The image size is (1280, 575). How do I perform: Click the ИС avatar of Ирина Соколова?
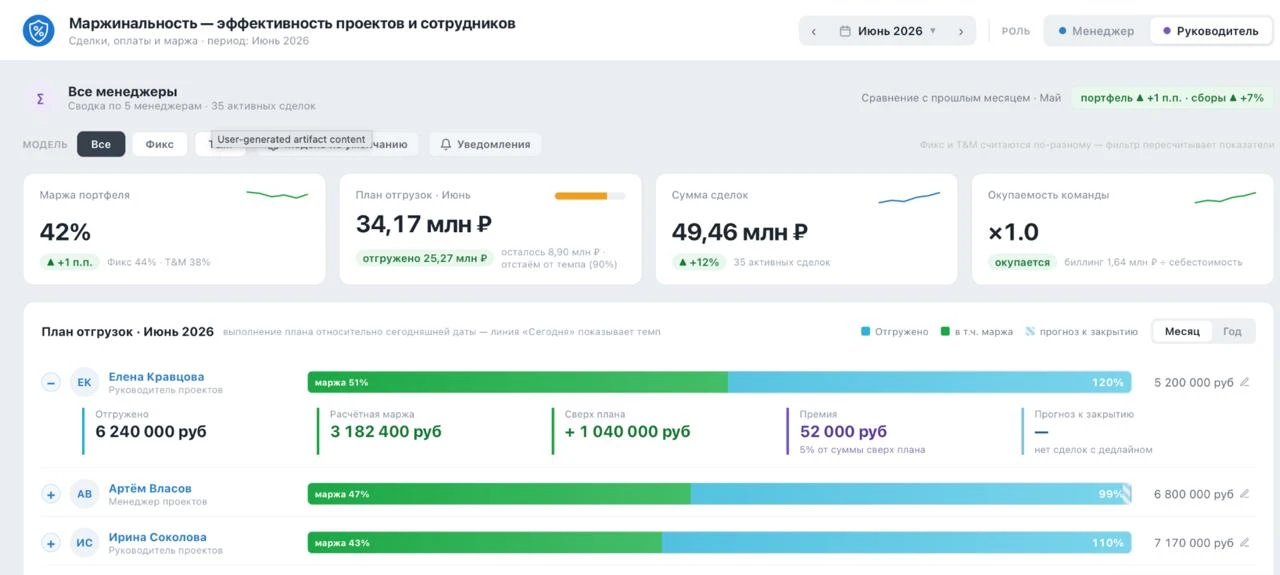click(x=84, y=543)
